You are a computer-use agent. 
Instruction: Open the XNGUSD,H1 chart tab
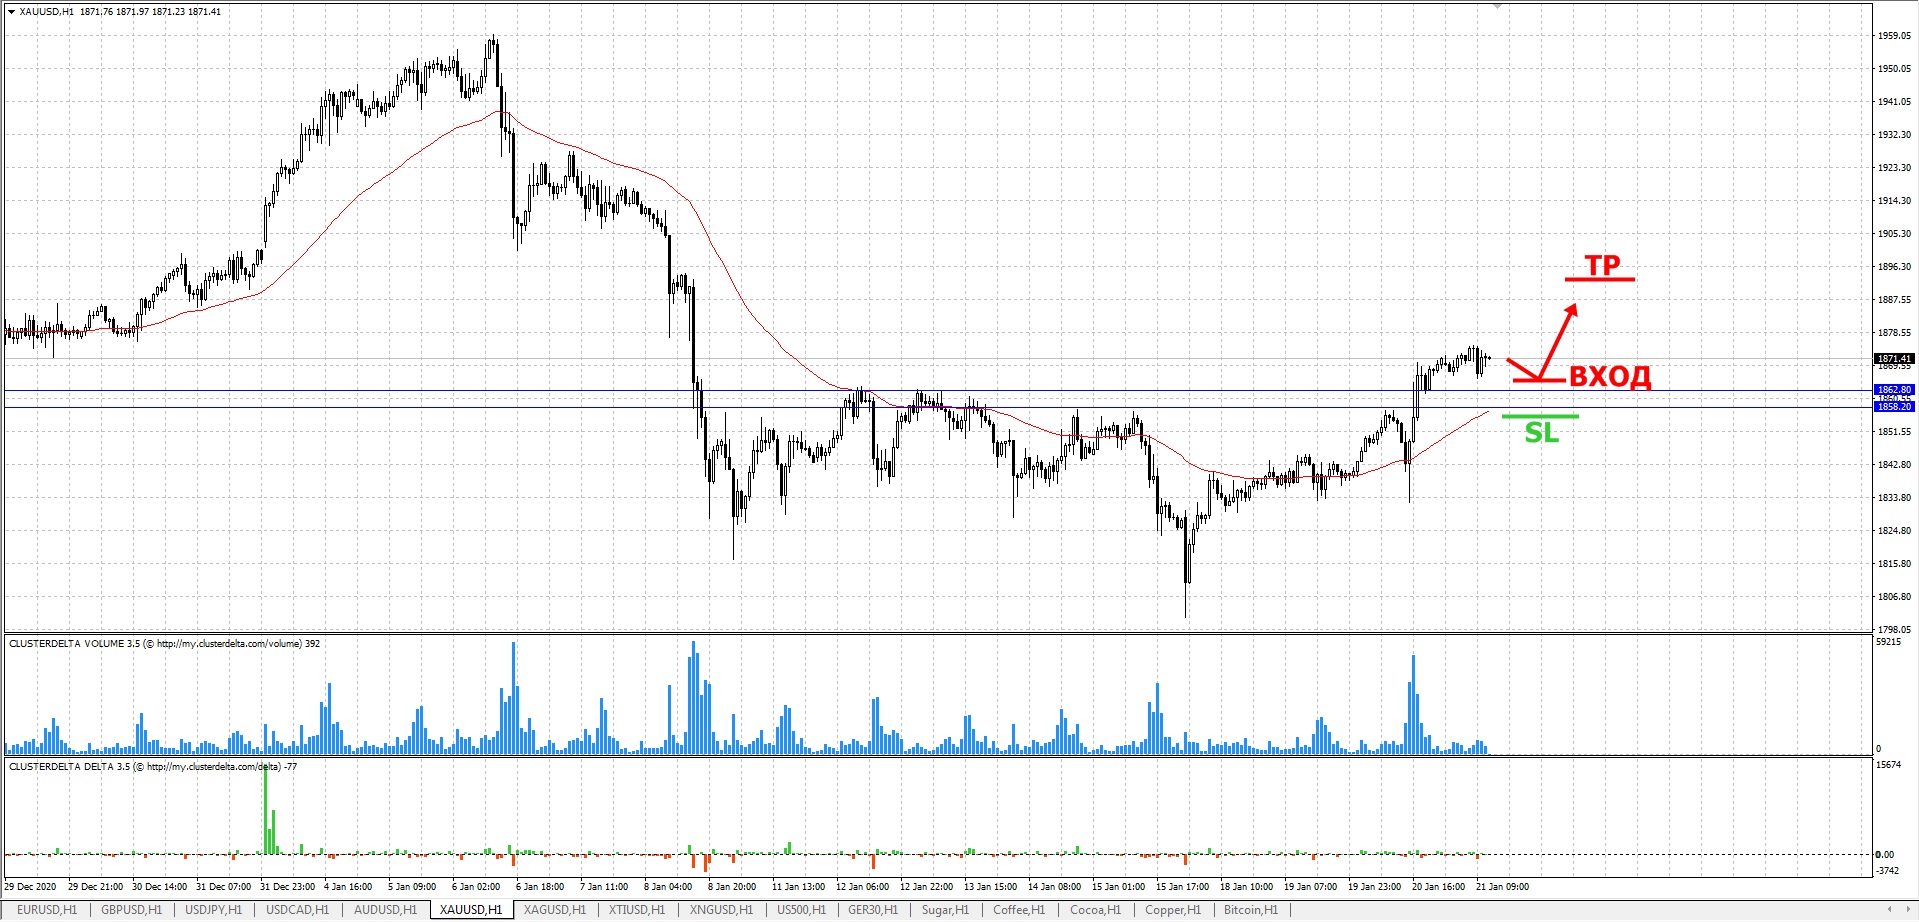coord(720,910)
